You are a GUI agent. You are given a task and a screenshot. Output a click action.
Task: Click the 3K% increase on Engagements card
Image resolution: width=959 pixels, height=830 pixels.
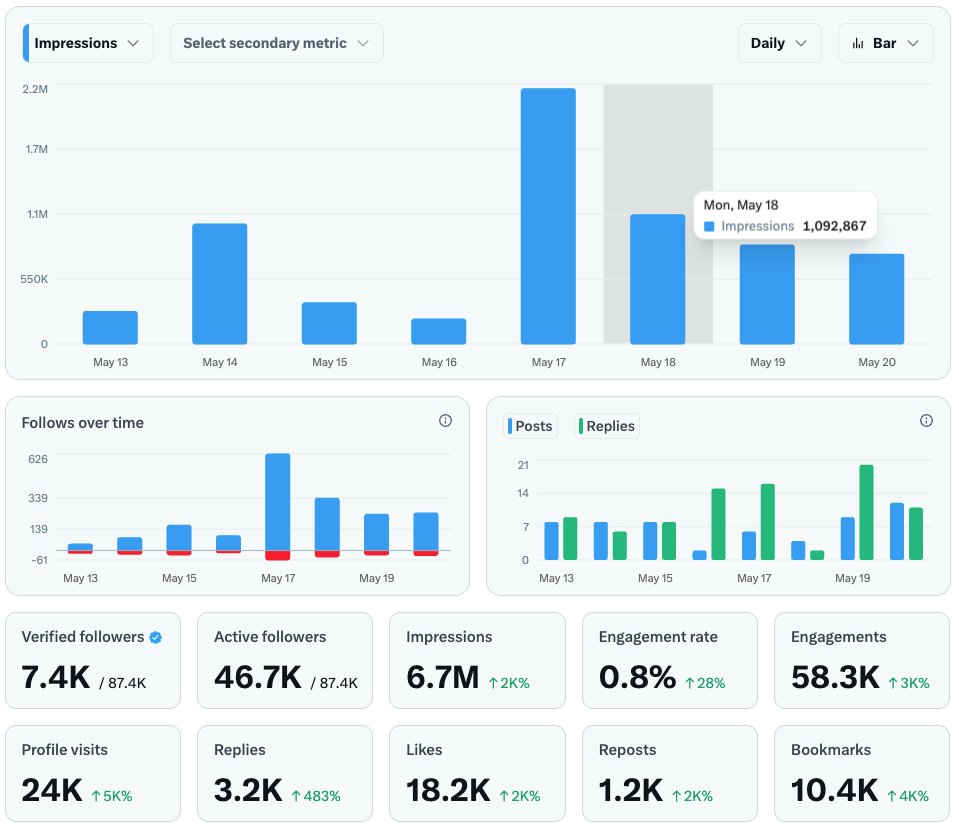(x=908, y=683)
